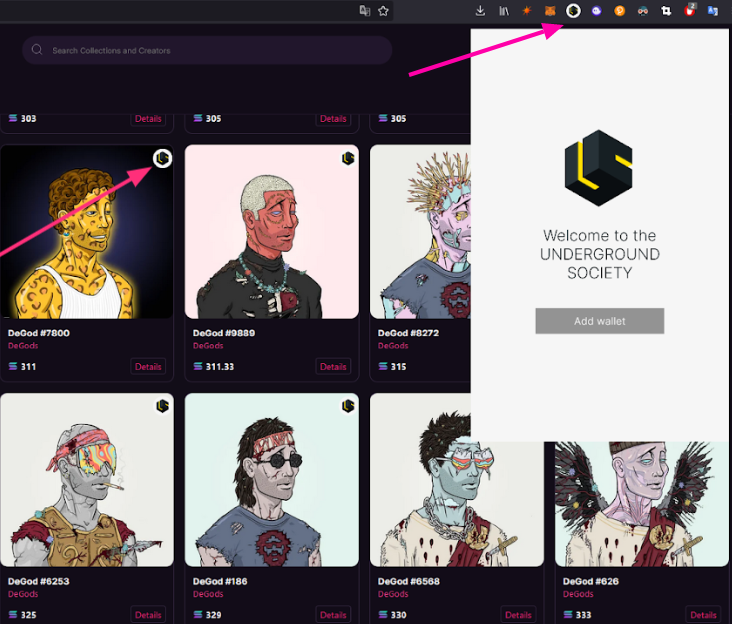This screenshot has width=732, height=624.
Task: Open DeGods collection link under DeGod #6568
Action: (393, 594)
